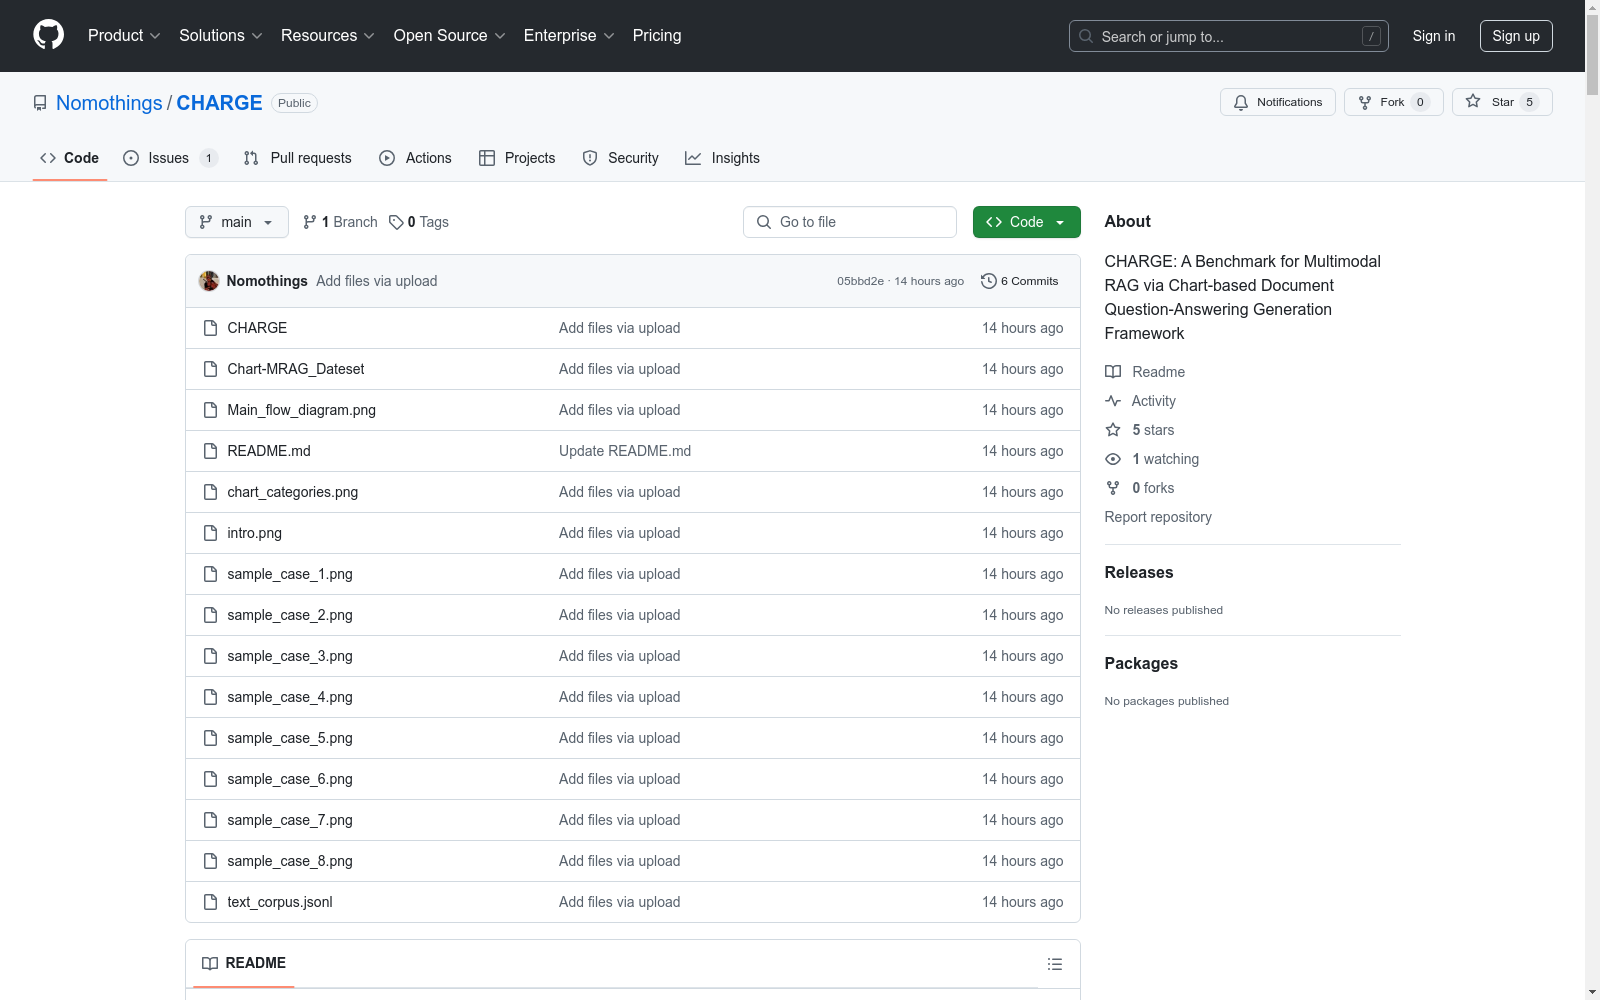Switch to the Projects tab
The image size is (1600, 1000).
517,158
